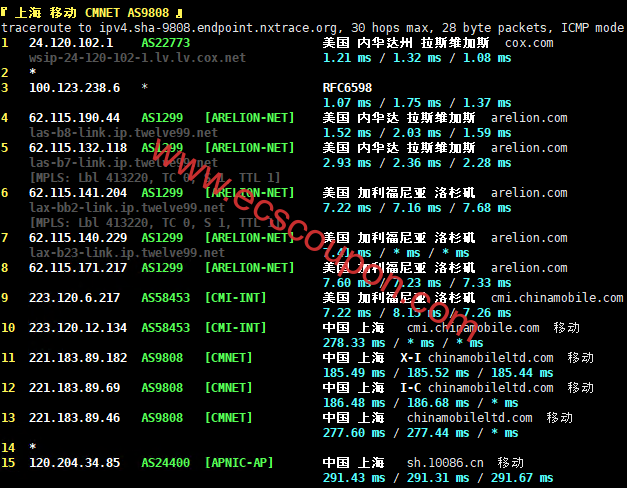
Task: Click the [CMI-INT] tag on hop 10
Action: click(x=235, y=328)
